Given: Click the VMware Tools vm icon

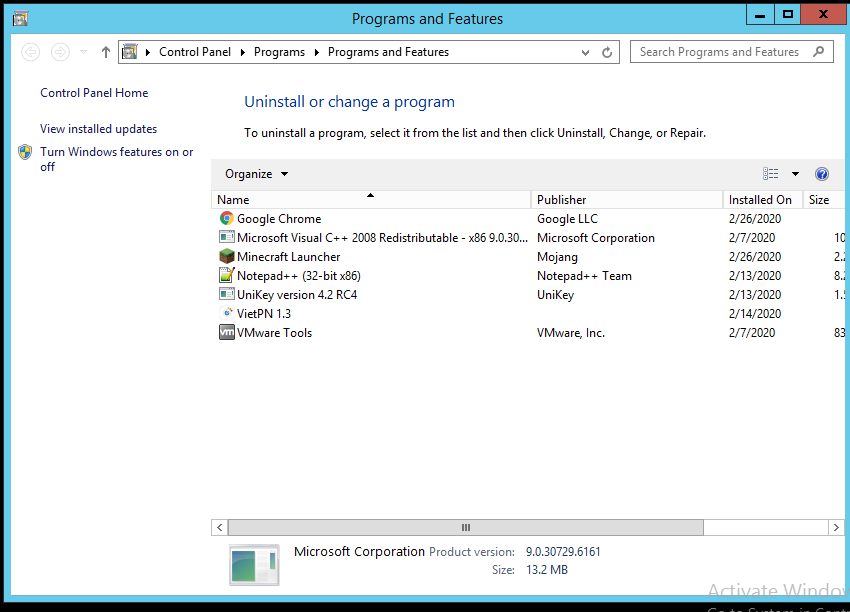Looking at the screenshot, I should [227, 332].
